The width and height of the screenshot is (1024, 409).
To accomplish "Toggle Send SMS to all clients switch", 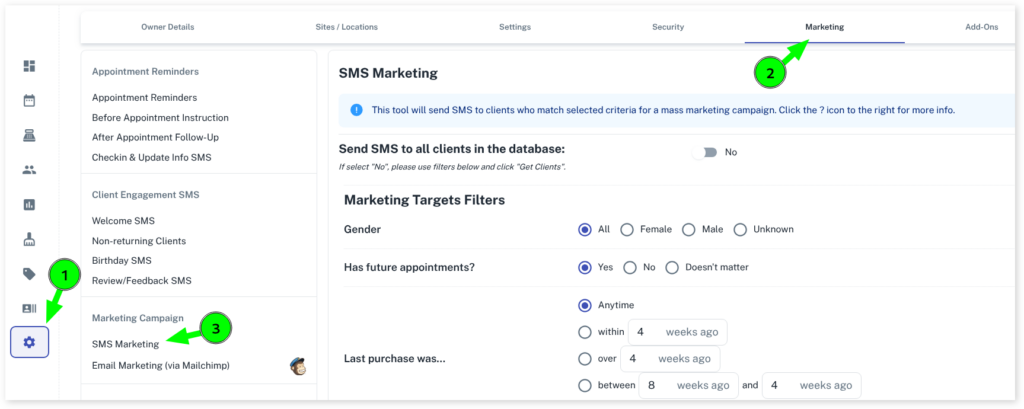I will (x=706, y=152).
